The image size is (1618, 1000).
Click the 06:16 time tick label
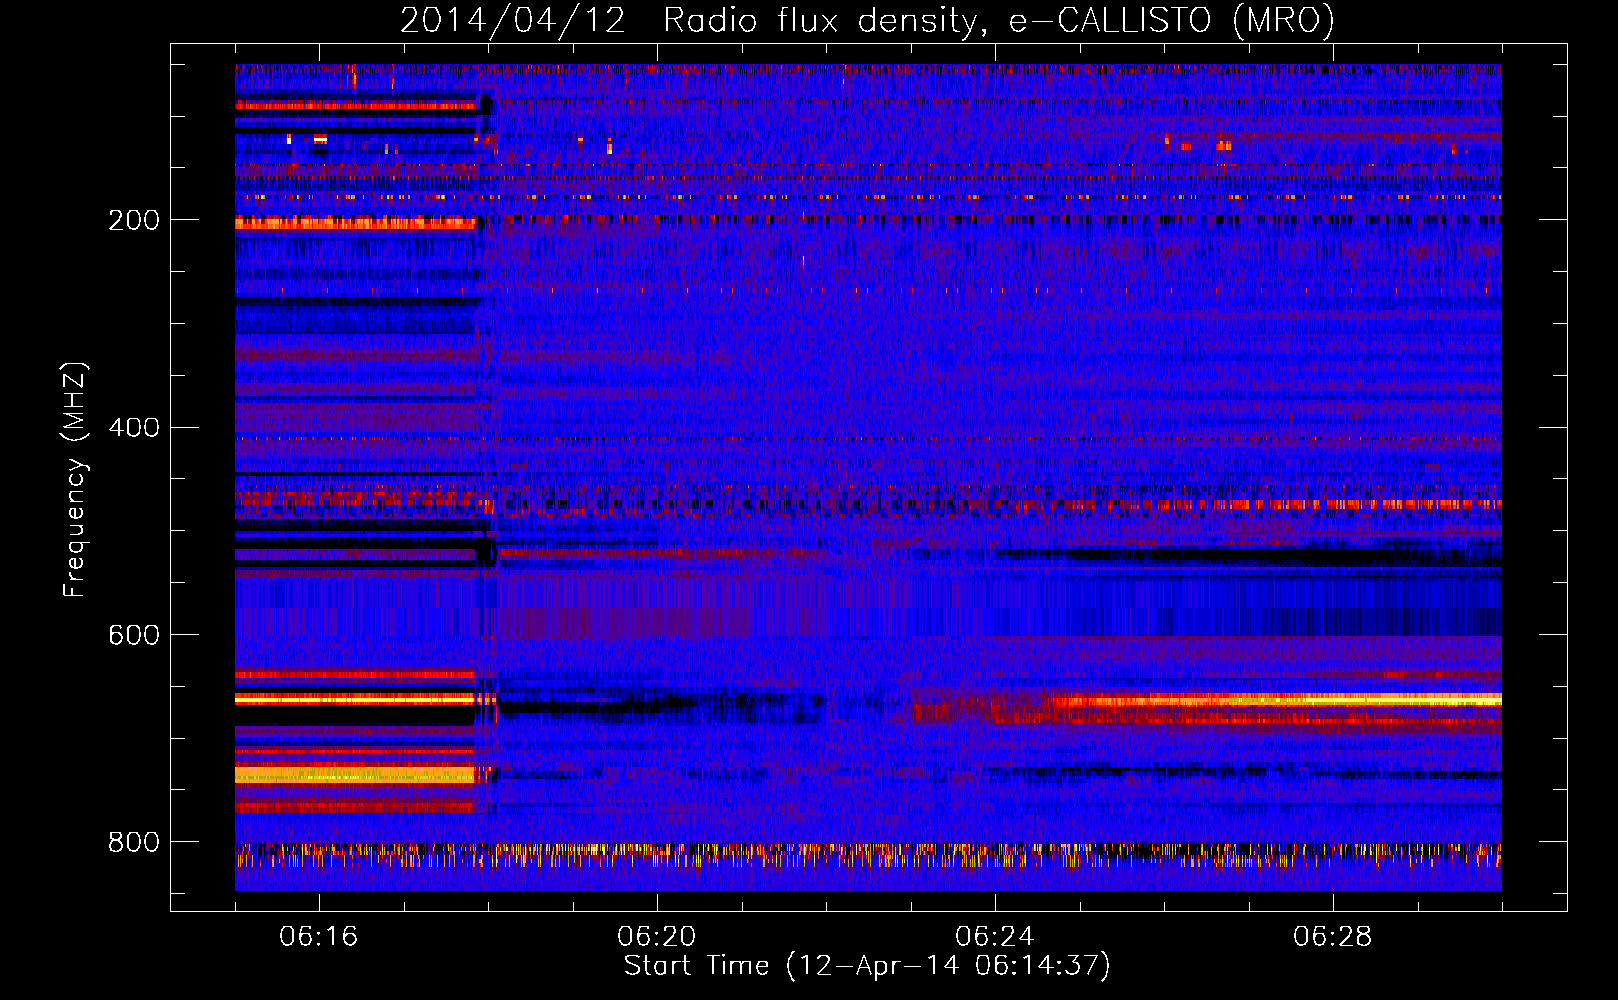tap(318, 937)
